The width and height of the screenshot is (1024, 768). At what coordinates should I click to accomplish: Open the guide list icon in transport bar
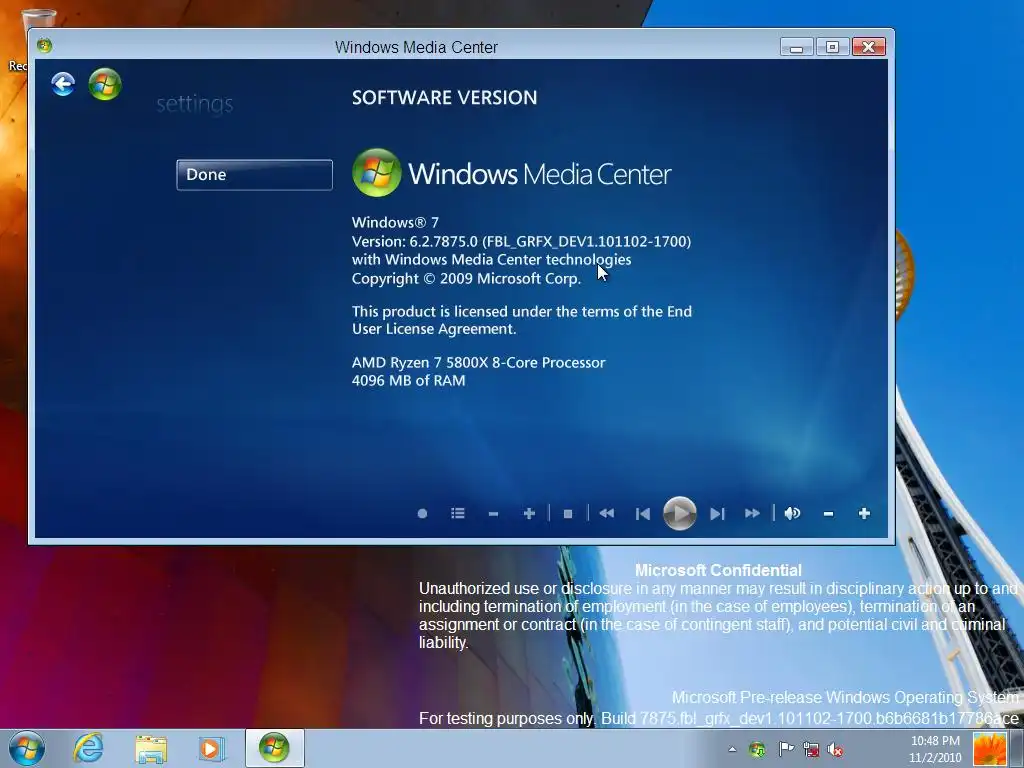click(458, 513)
